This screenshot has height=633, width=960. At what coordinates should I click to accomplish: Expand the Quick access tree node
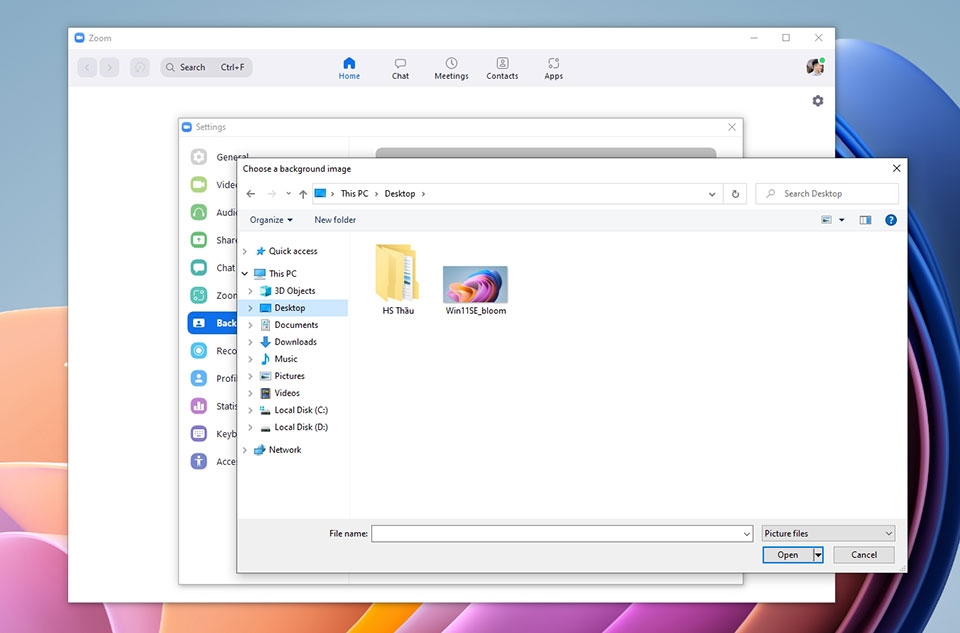pos(245,251)
